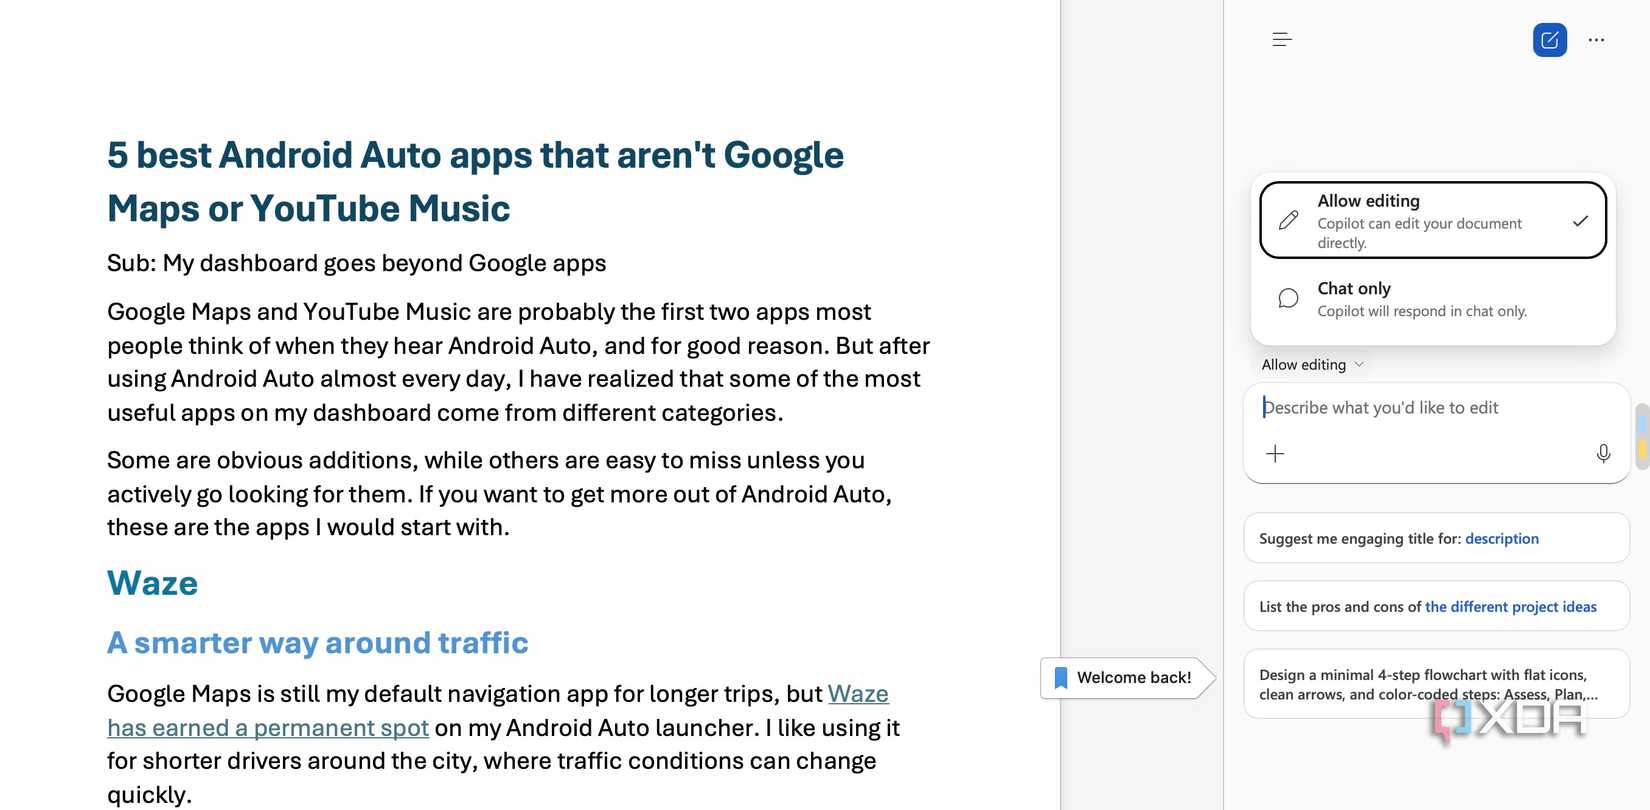Click the speech bubble icon beside Chat only
Image resolution: width=1650 pixels, height=810 pixels.
coord(1289,298)
